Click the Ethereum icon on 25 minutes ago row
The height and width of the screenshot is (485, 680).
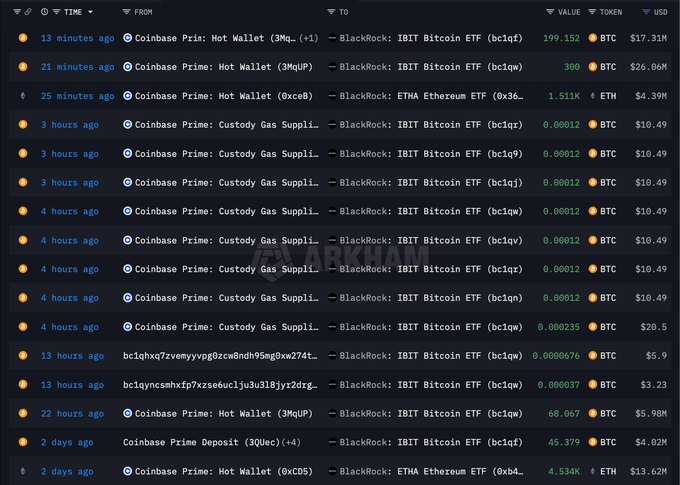pos(23,96)
